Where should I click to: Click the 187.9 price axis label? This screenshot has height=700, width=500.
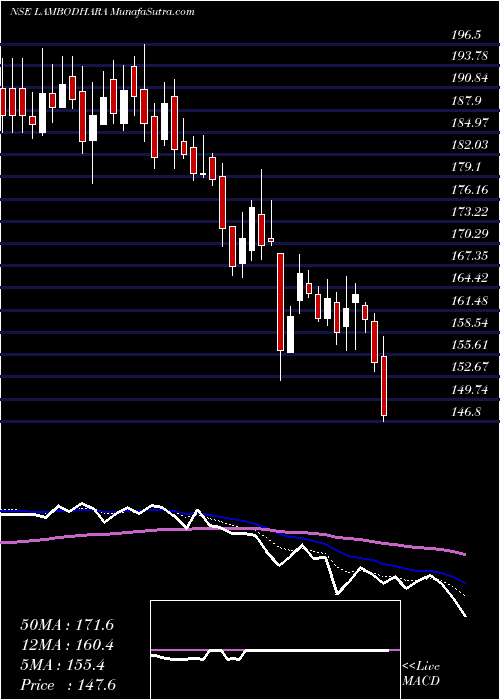point(467,101)
